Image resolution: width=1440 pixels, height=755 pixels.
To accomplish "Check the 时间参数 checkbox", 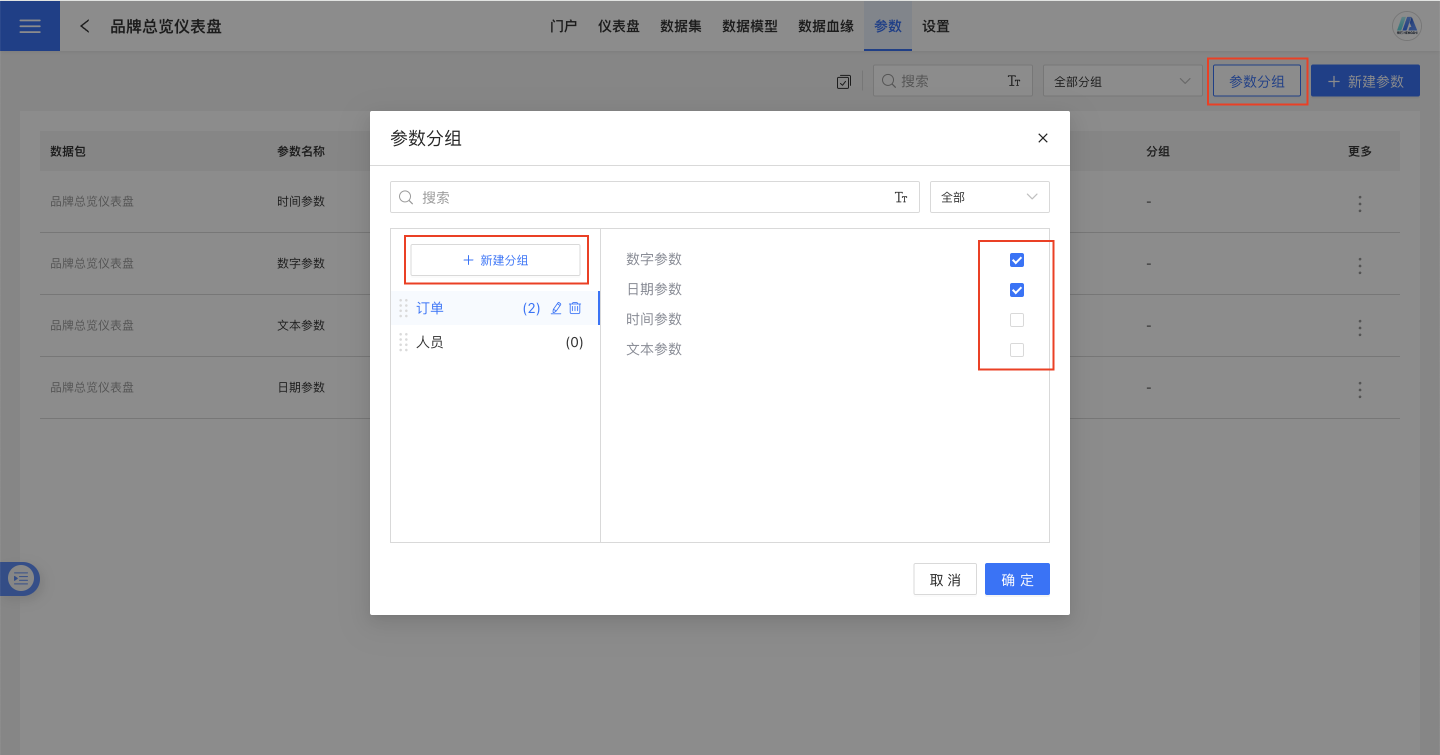I will 1017,320.
